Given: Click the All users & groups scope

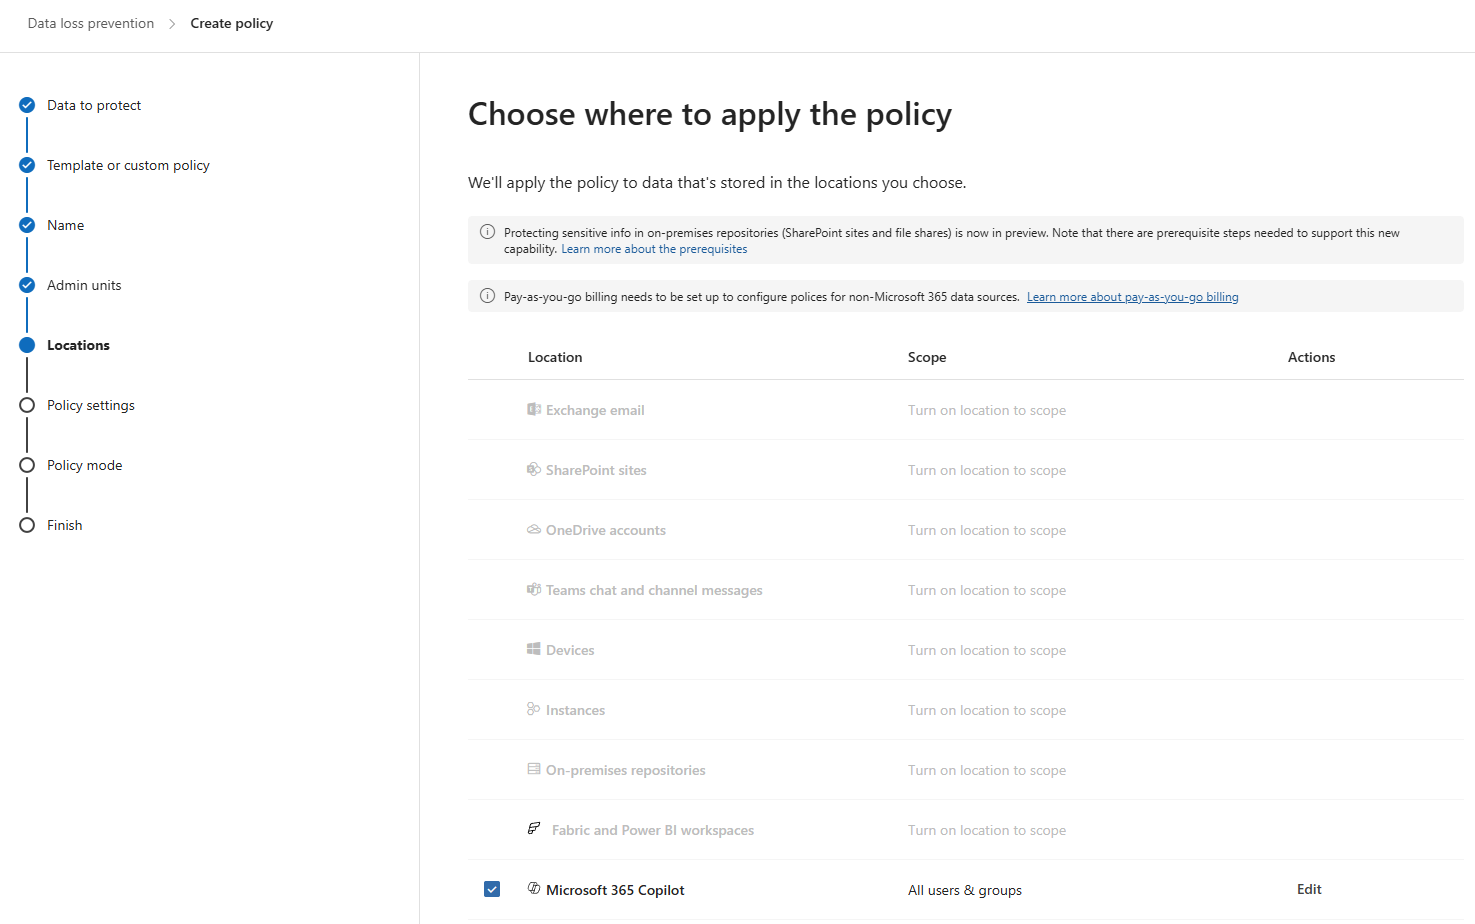Looking at the screenshot, I should pyautogui.click(x=965, y=890).
